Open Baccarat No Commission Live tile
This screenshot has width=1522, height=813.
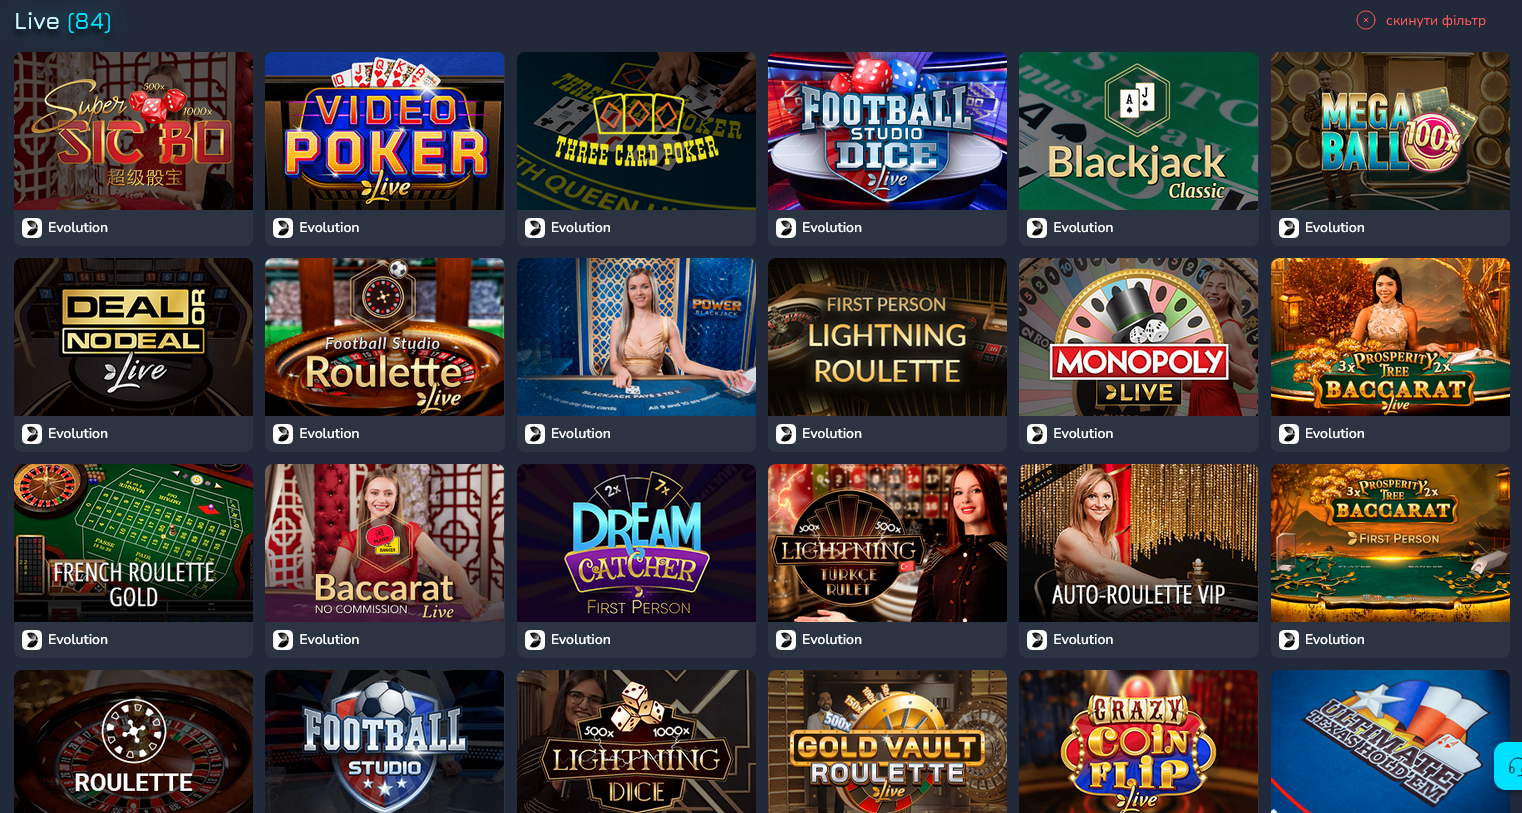[384, 543]
